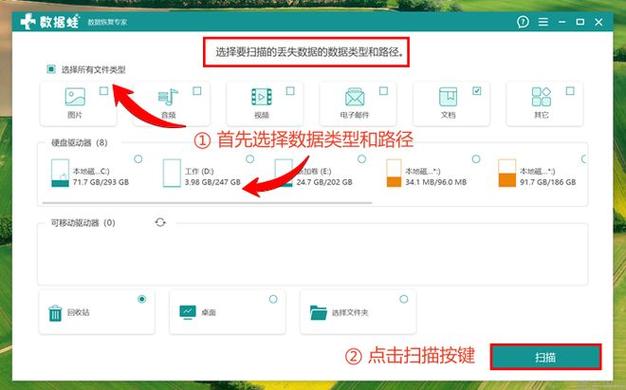The image size is (626, 390).
Task: Check the 音频 file type checkbox
Action: (x=197, y=91)
